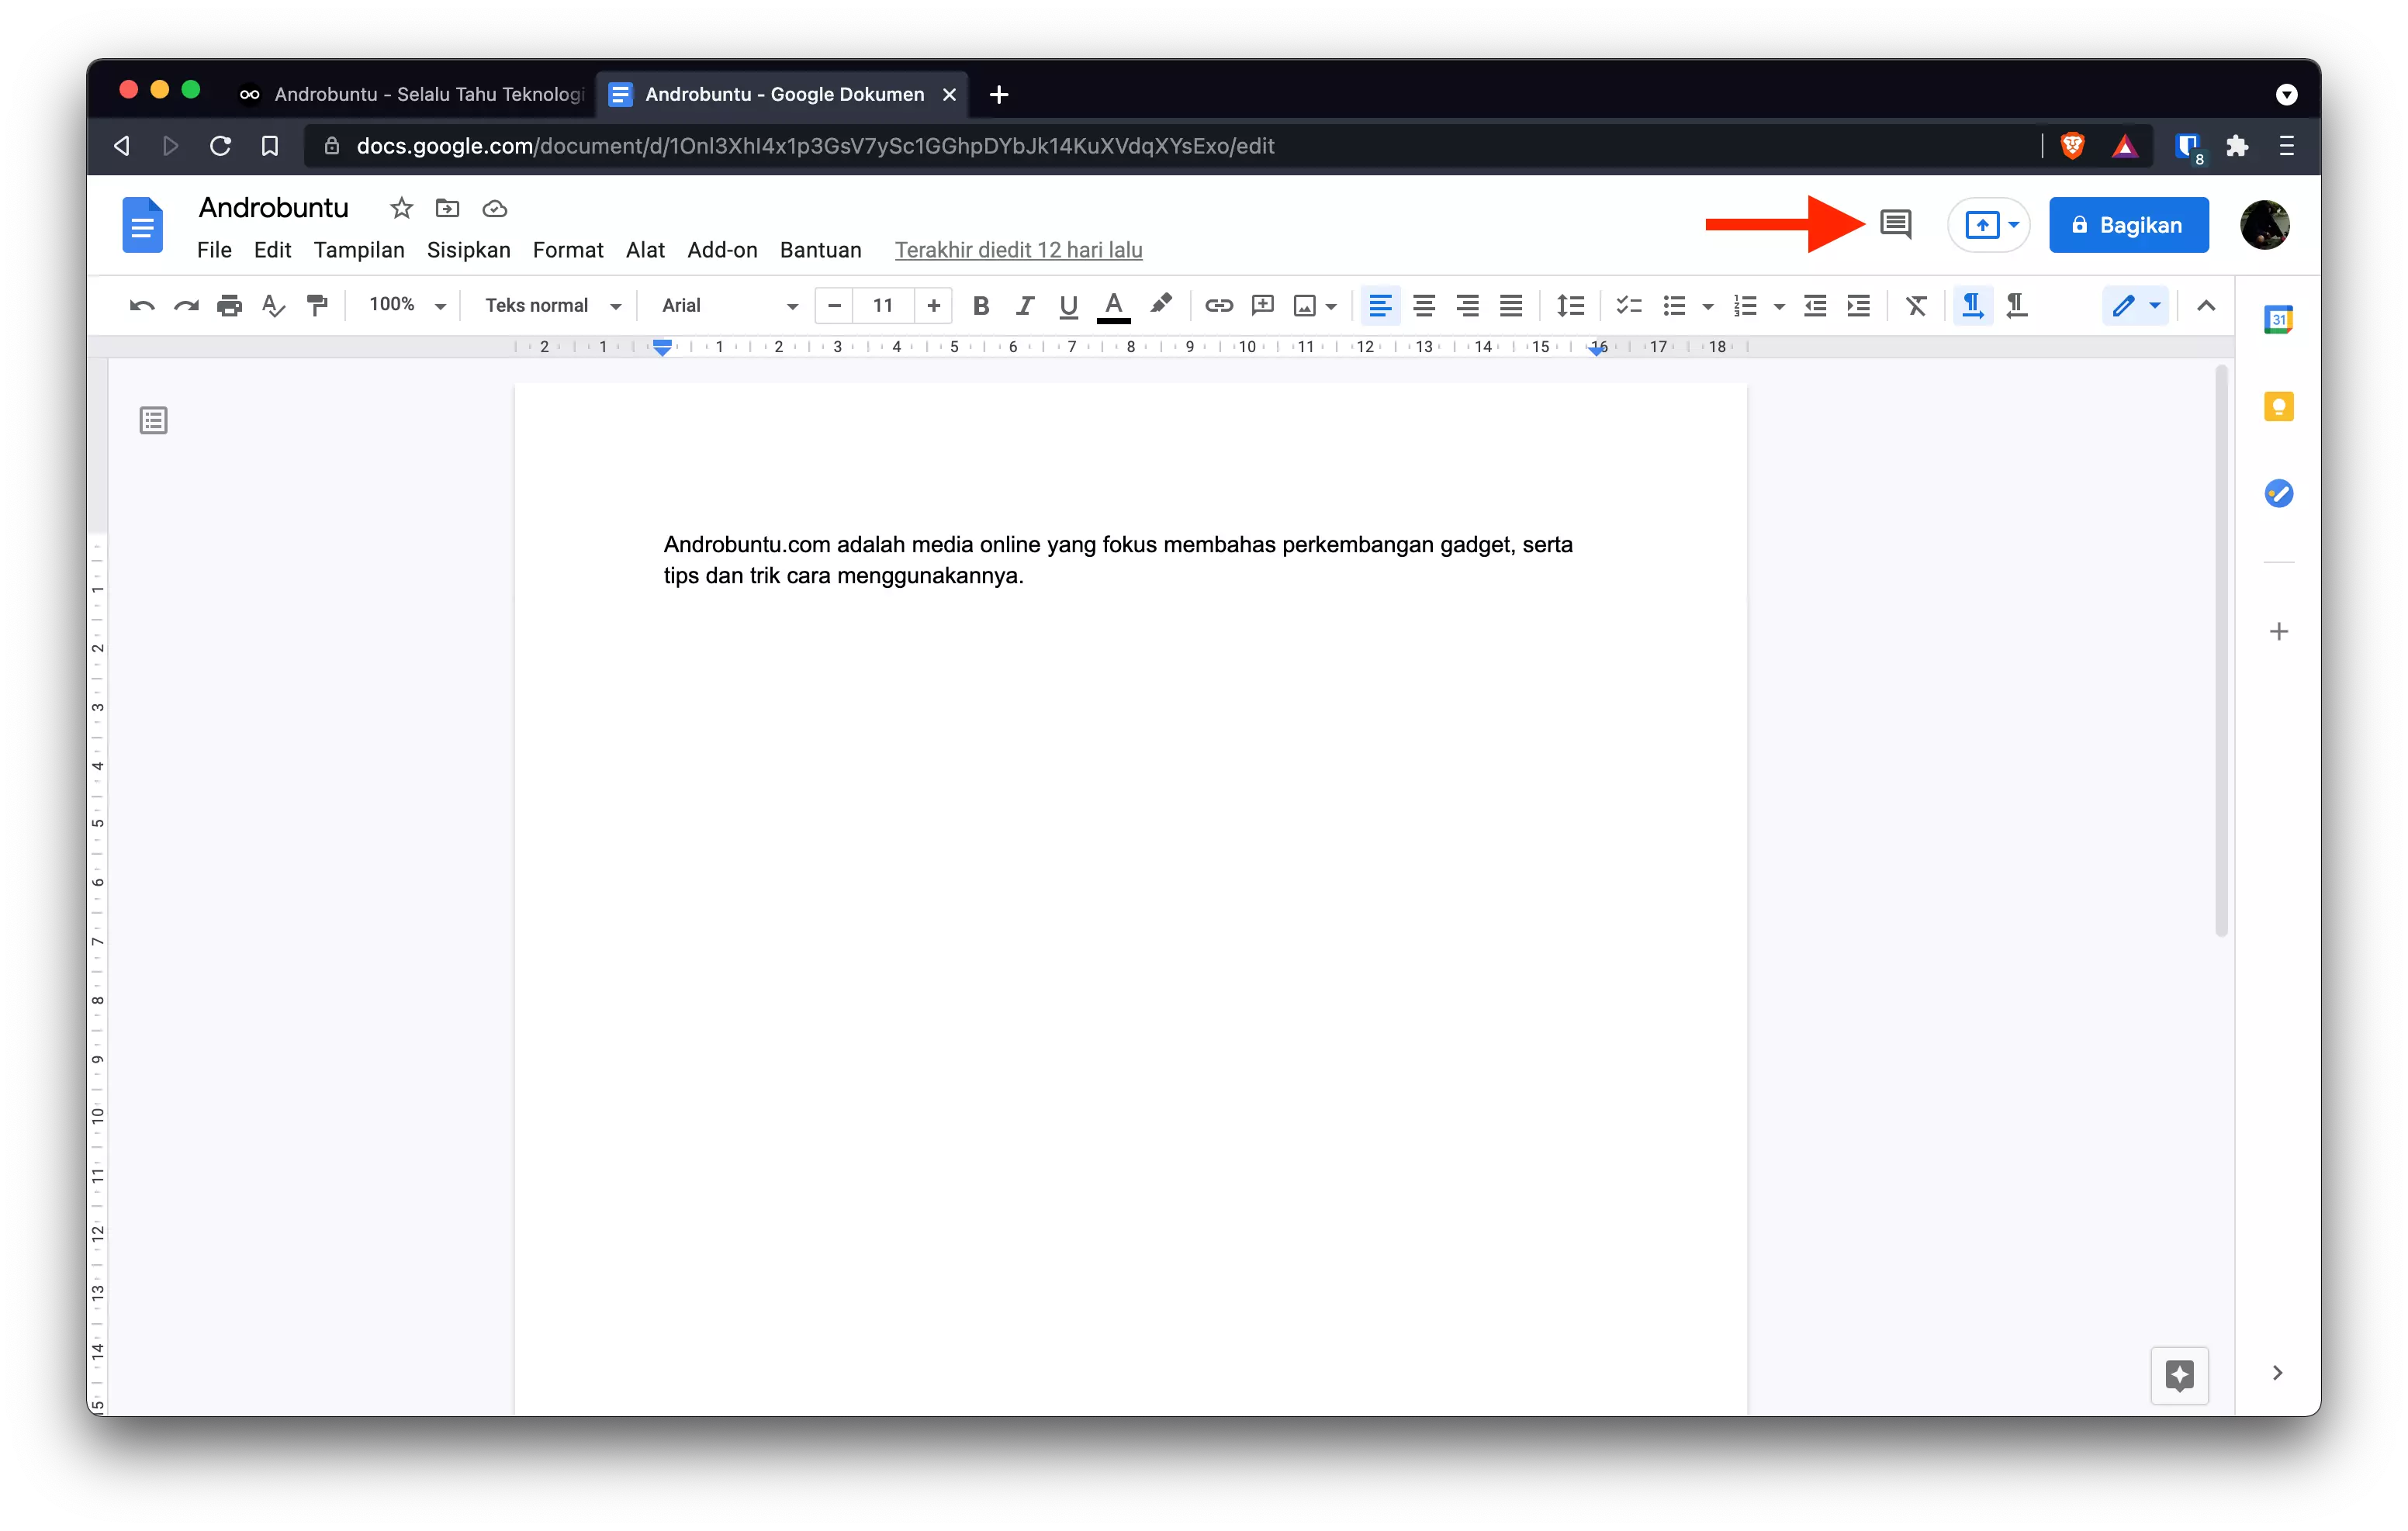Open Google Keep in the side panel
This screenshot has height=1531, width=2408.
pyautogui.click(x=2279, y=406)
